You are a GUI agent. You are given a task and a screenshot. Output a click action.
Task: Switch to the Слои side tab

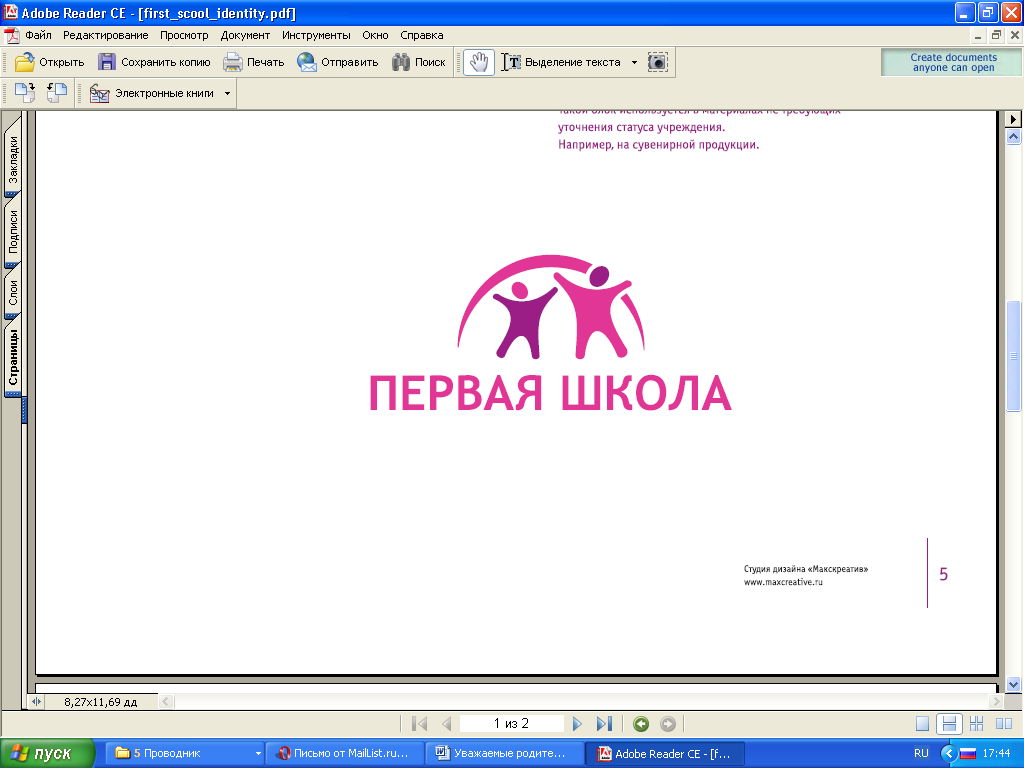(13, 293)
